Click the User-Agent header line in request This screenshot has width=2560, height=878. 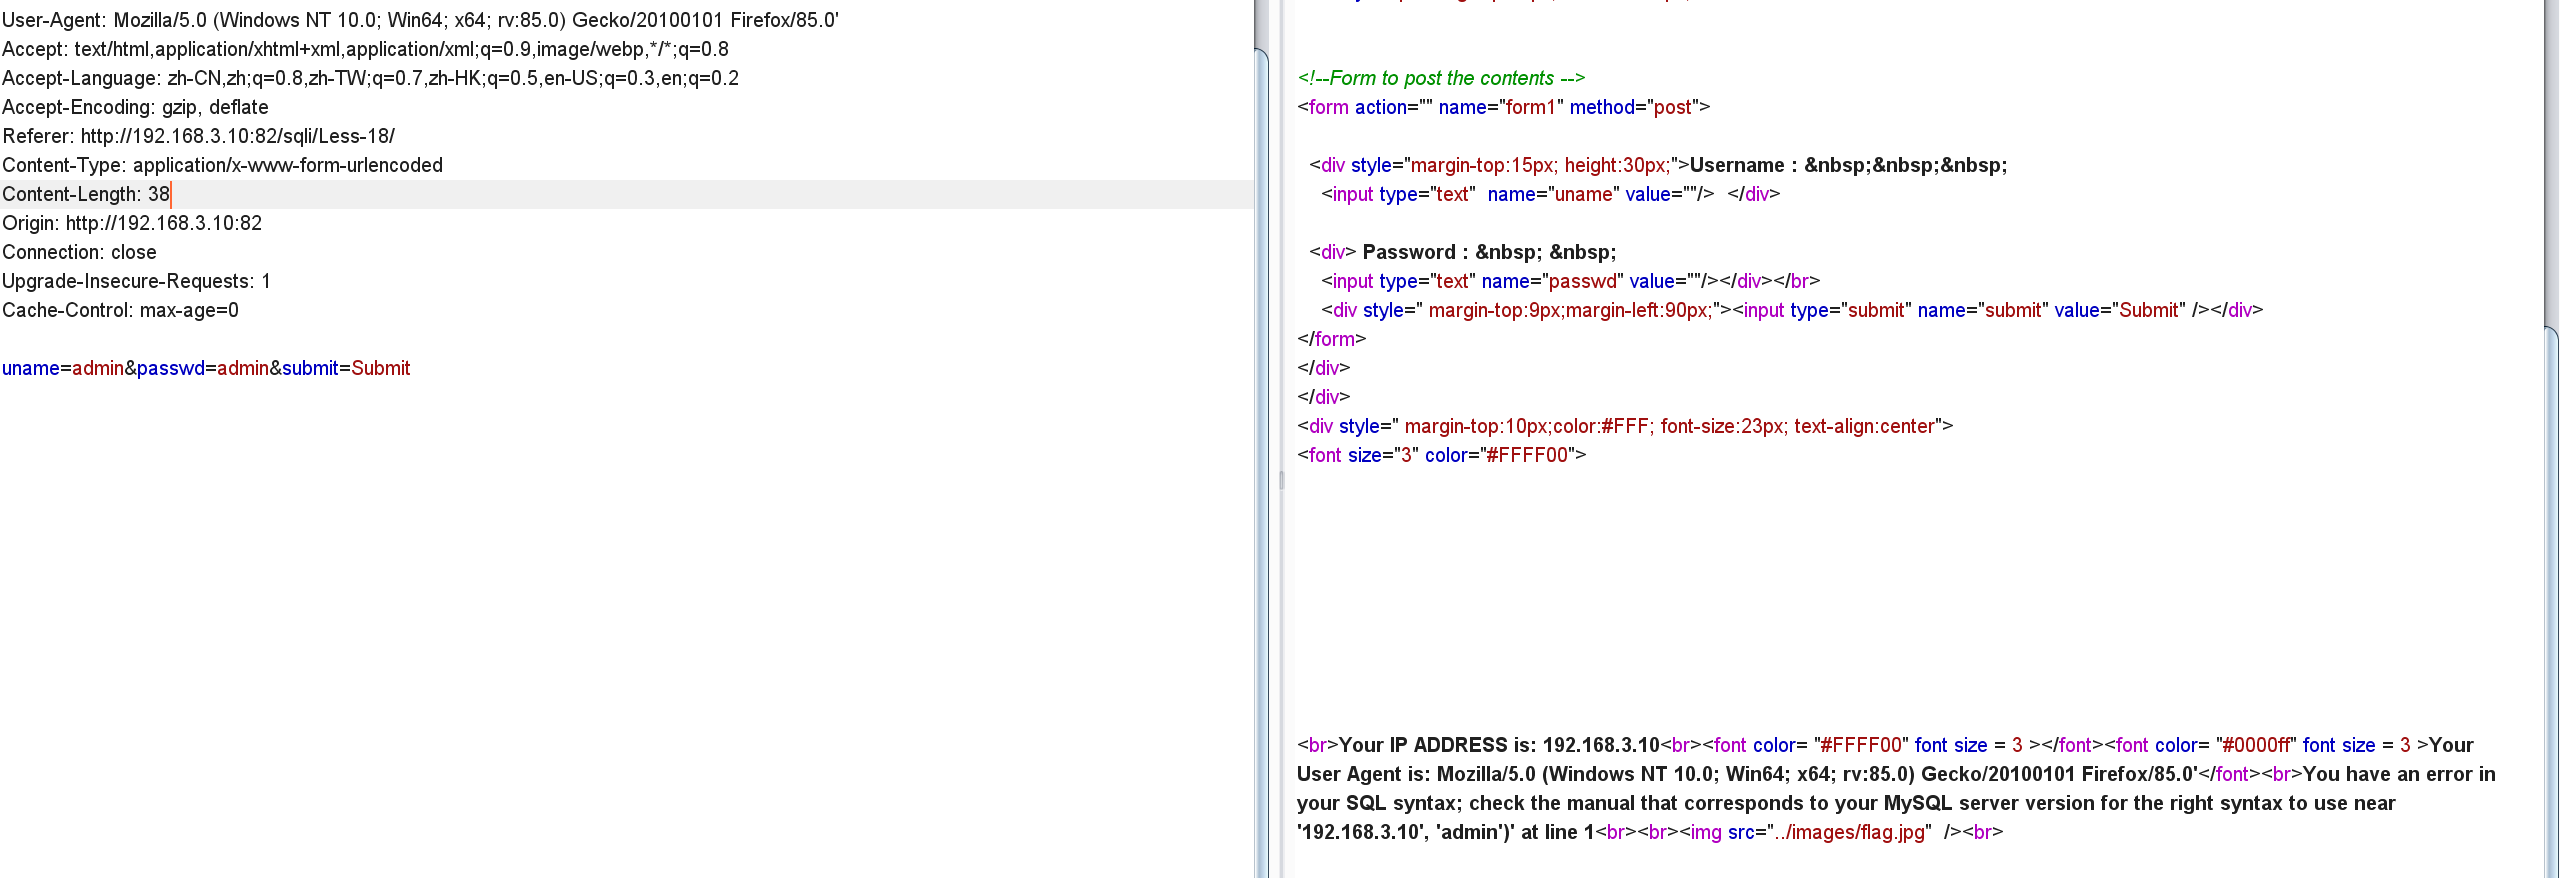point(420,20)
